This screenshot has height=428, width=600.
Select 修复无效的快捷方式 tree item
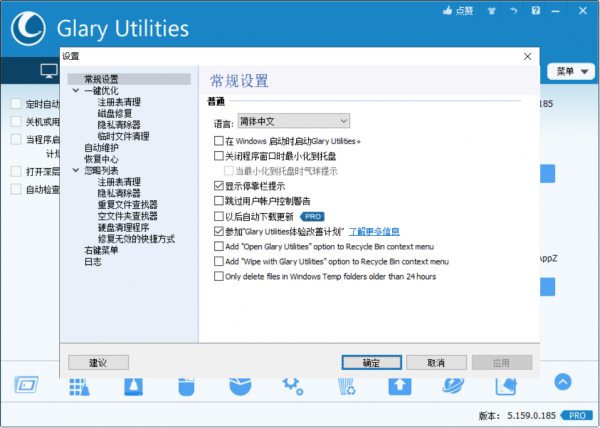137,239
